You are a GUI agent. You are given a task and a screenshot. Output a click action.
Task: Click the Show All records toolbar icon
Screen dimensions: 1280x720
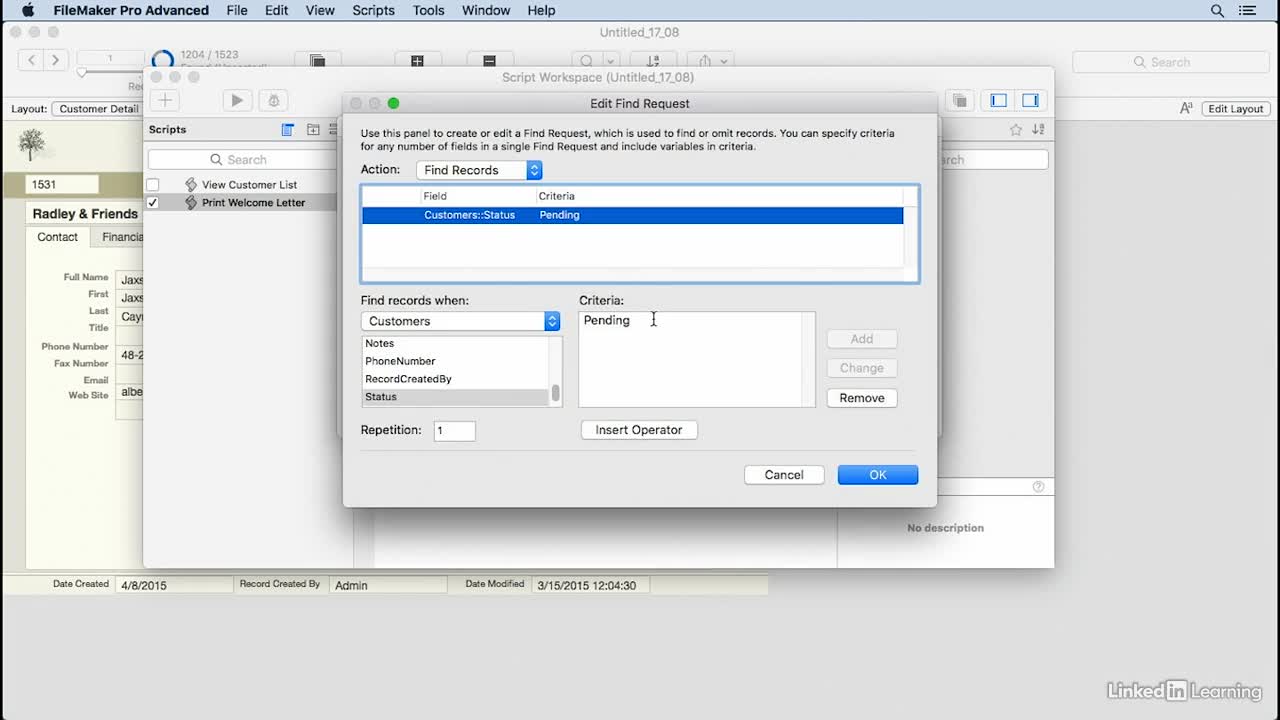(x=317, y=61)
